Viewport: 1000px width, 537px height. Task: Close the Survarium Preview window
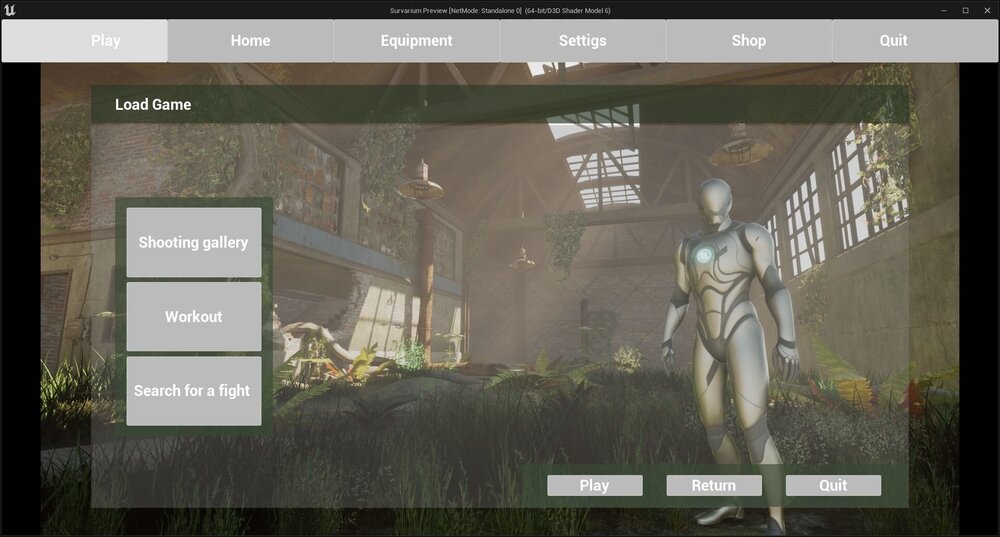click(987, 10)
